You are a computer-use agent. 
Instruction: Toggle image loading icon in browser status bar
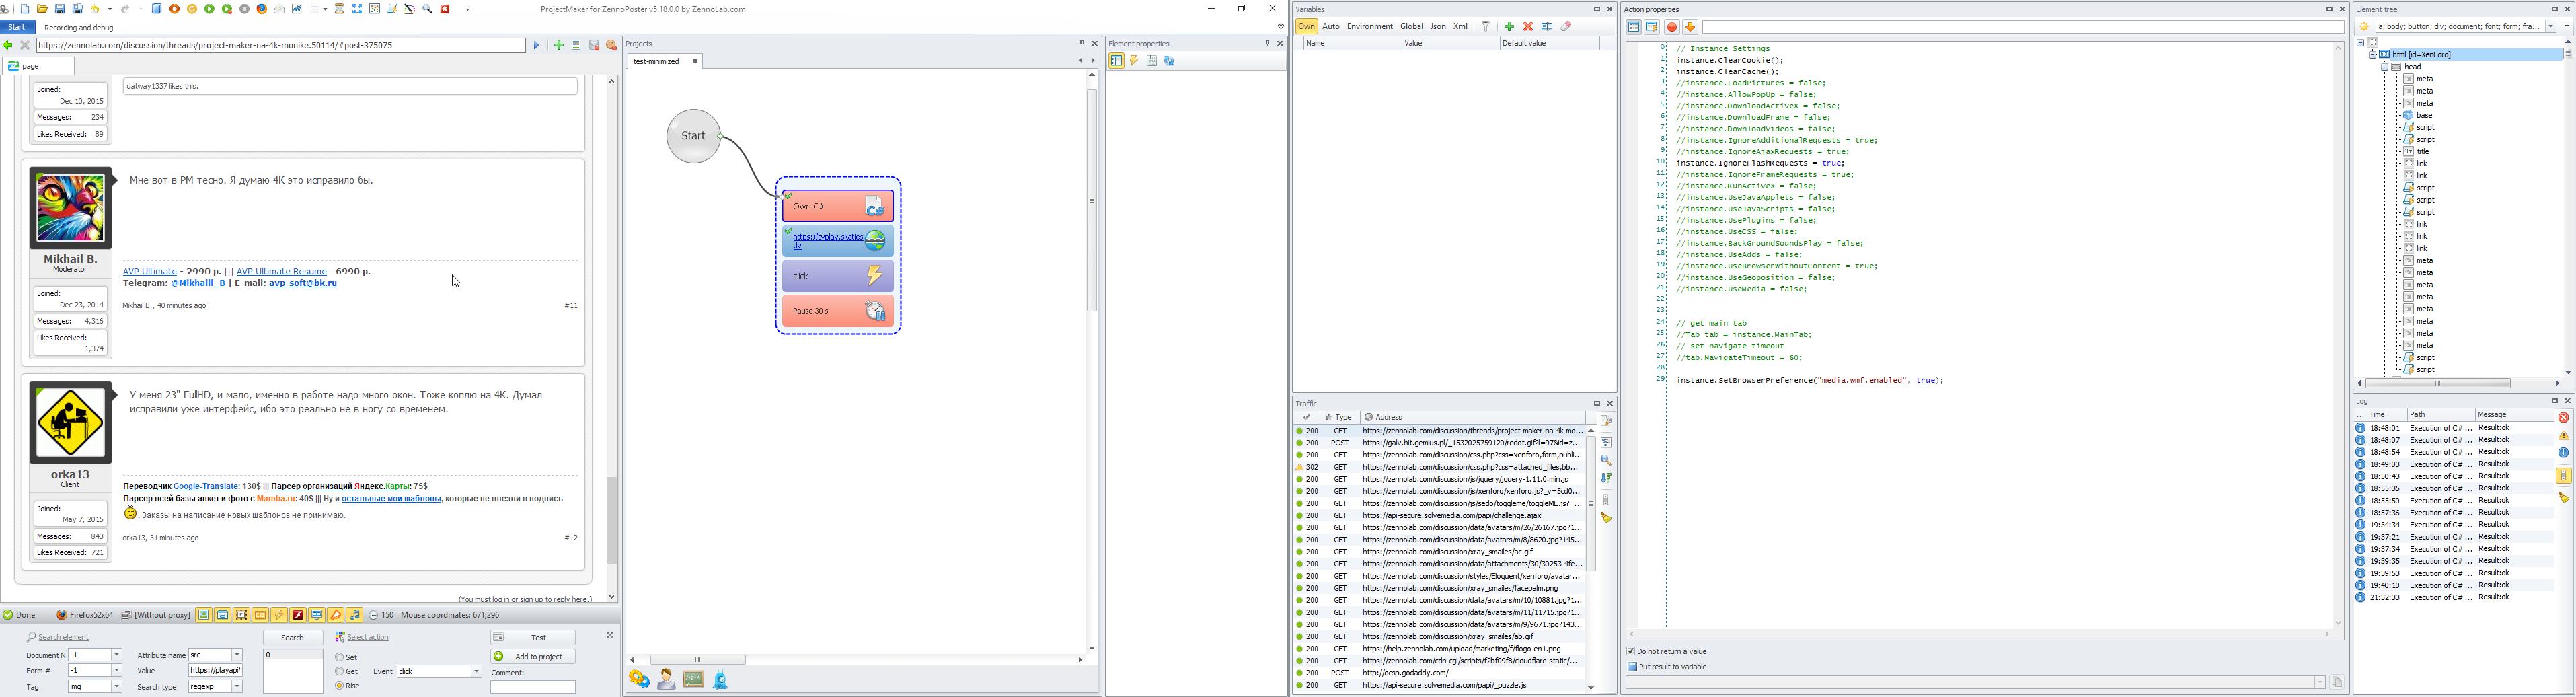(x=204, y=615)
